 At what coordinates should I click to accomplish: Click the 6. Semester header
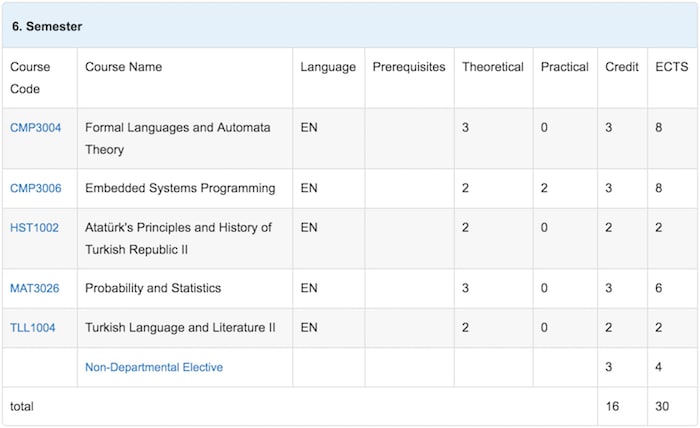pos(47,26)
